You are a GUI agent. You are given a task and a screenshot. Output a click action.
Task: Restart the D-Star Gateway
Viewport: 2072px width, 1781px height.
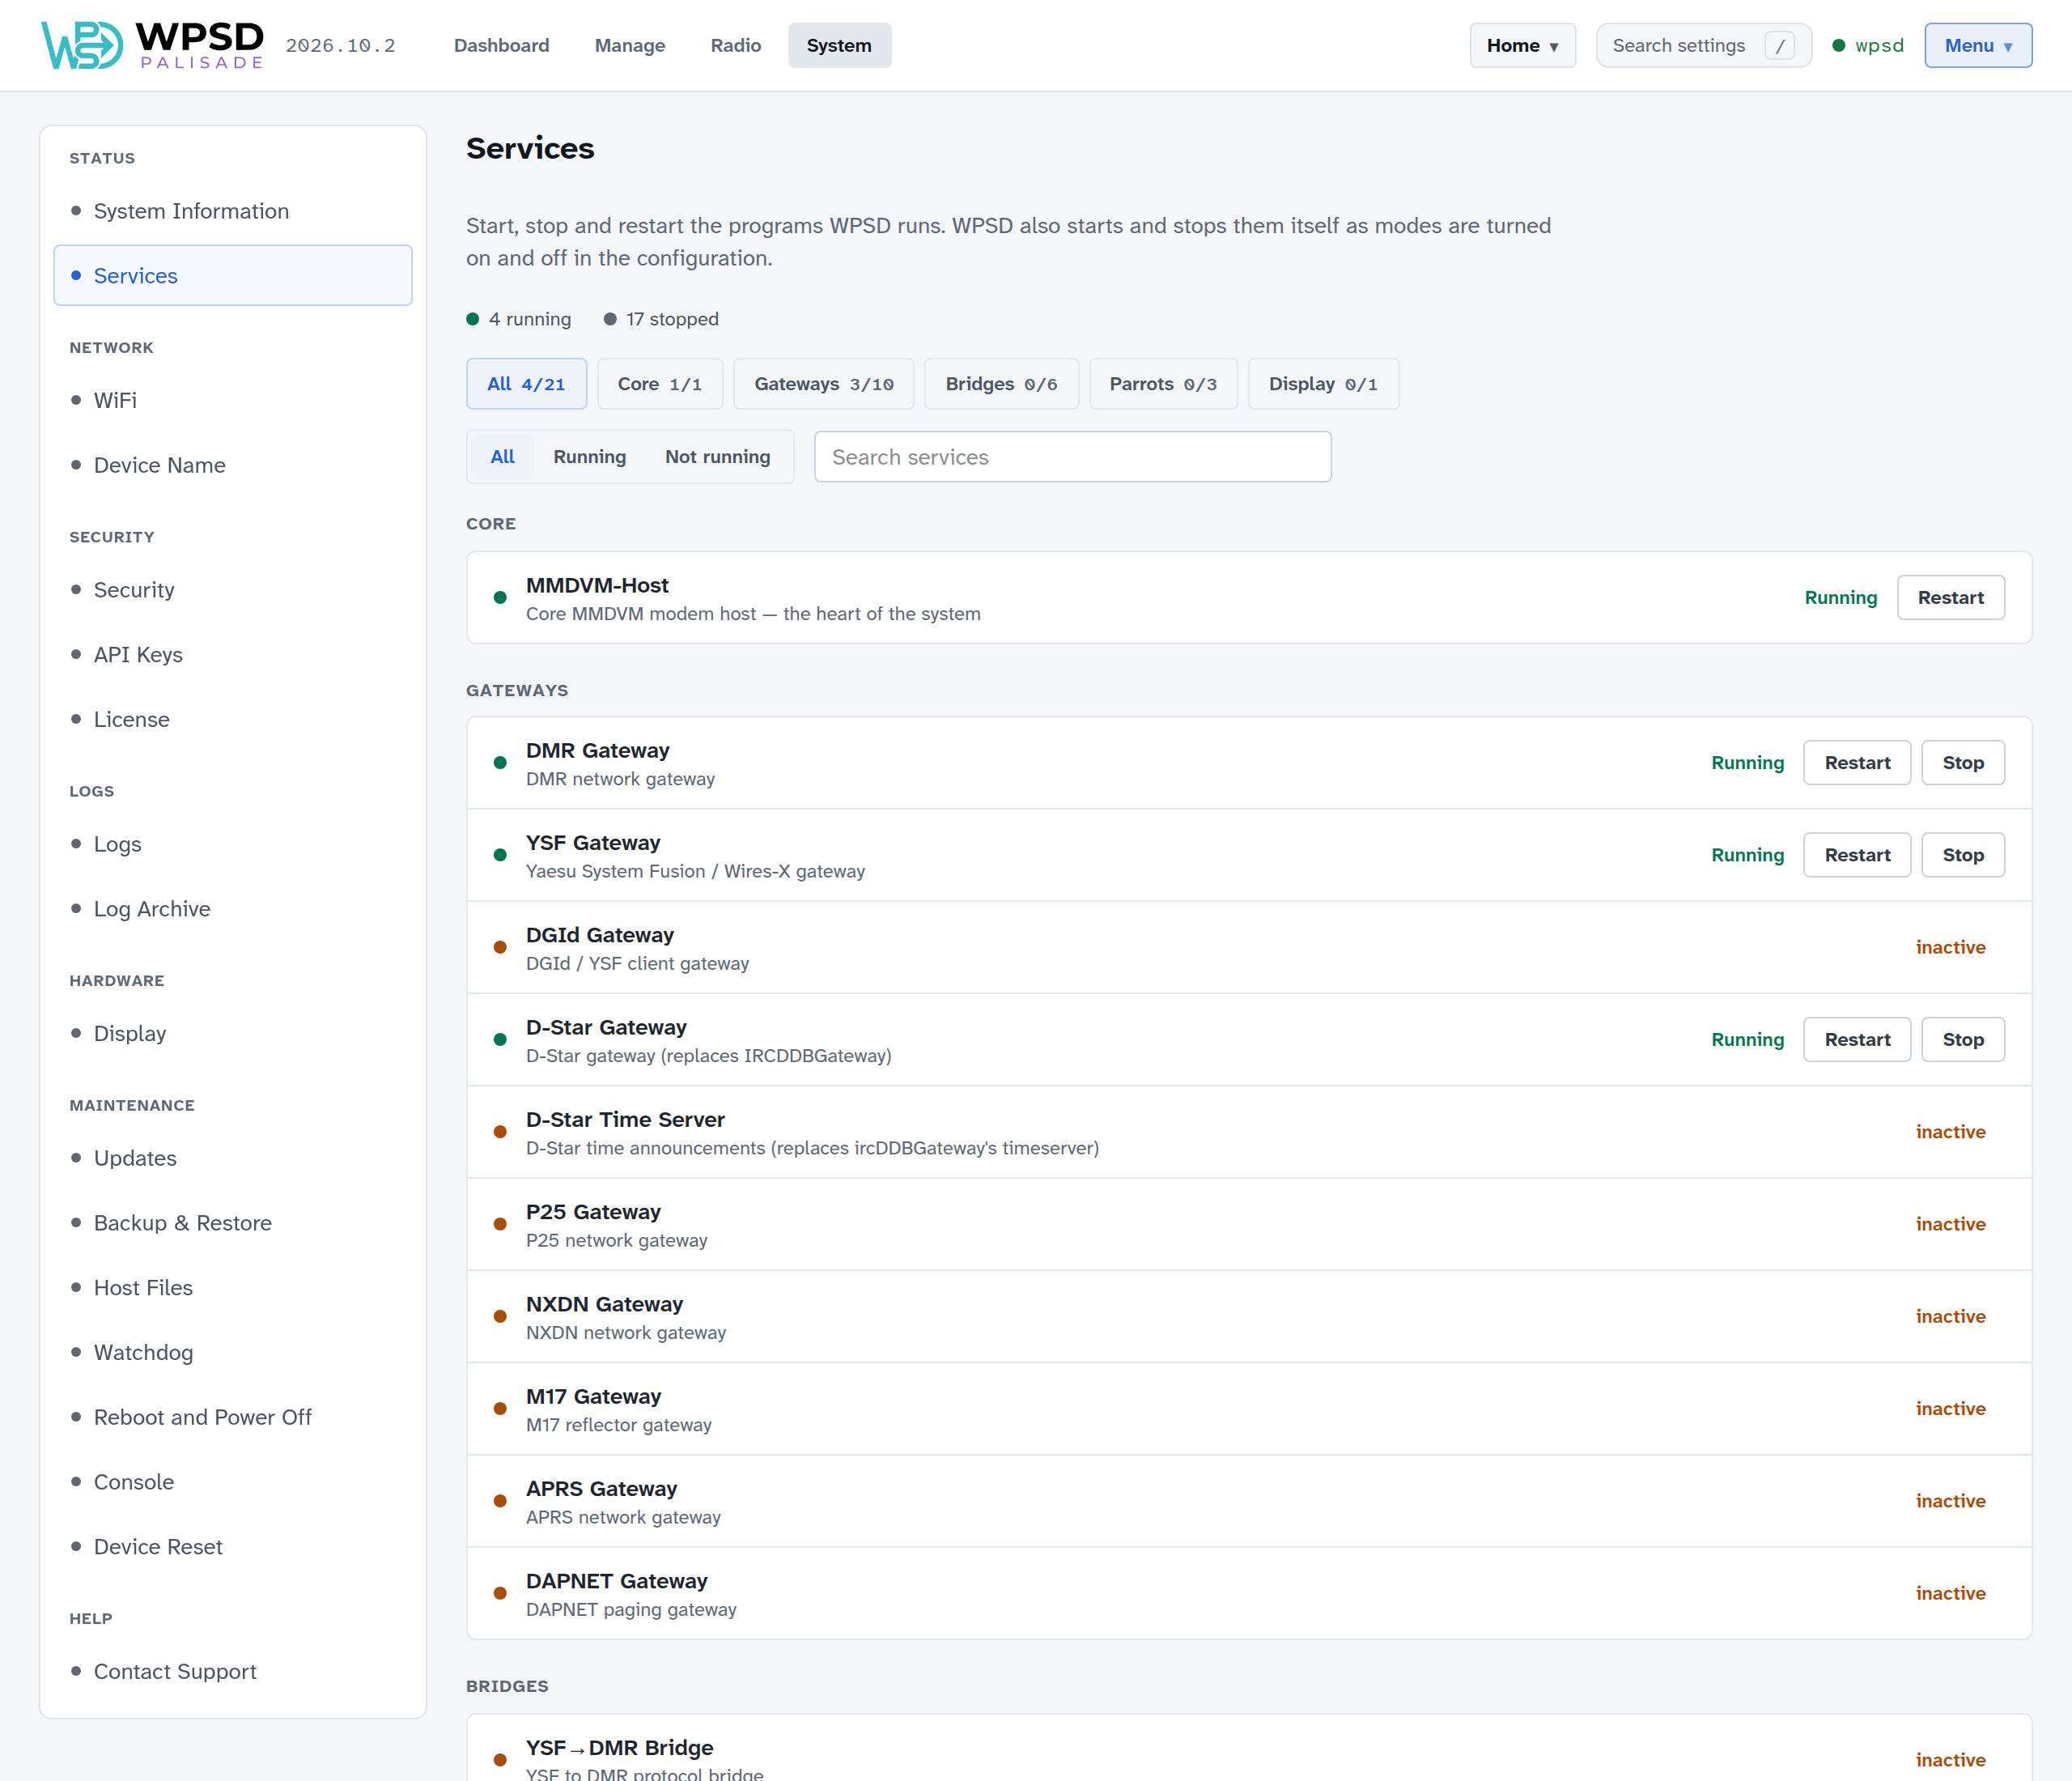pyautogui.click(x=1857, y=1039)
